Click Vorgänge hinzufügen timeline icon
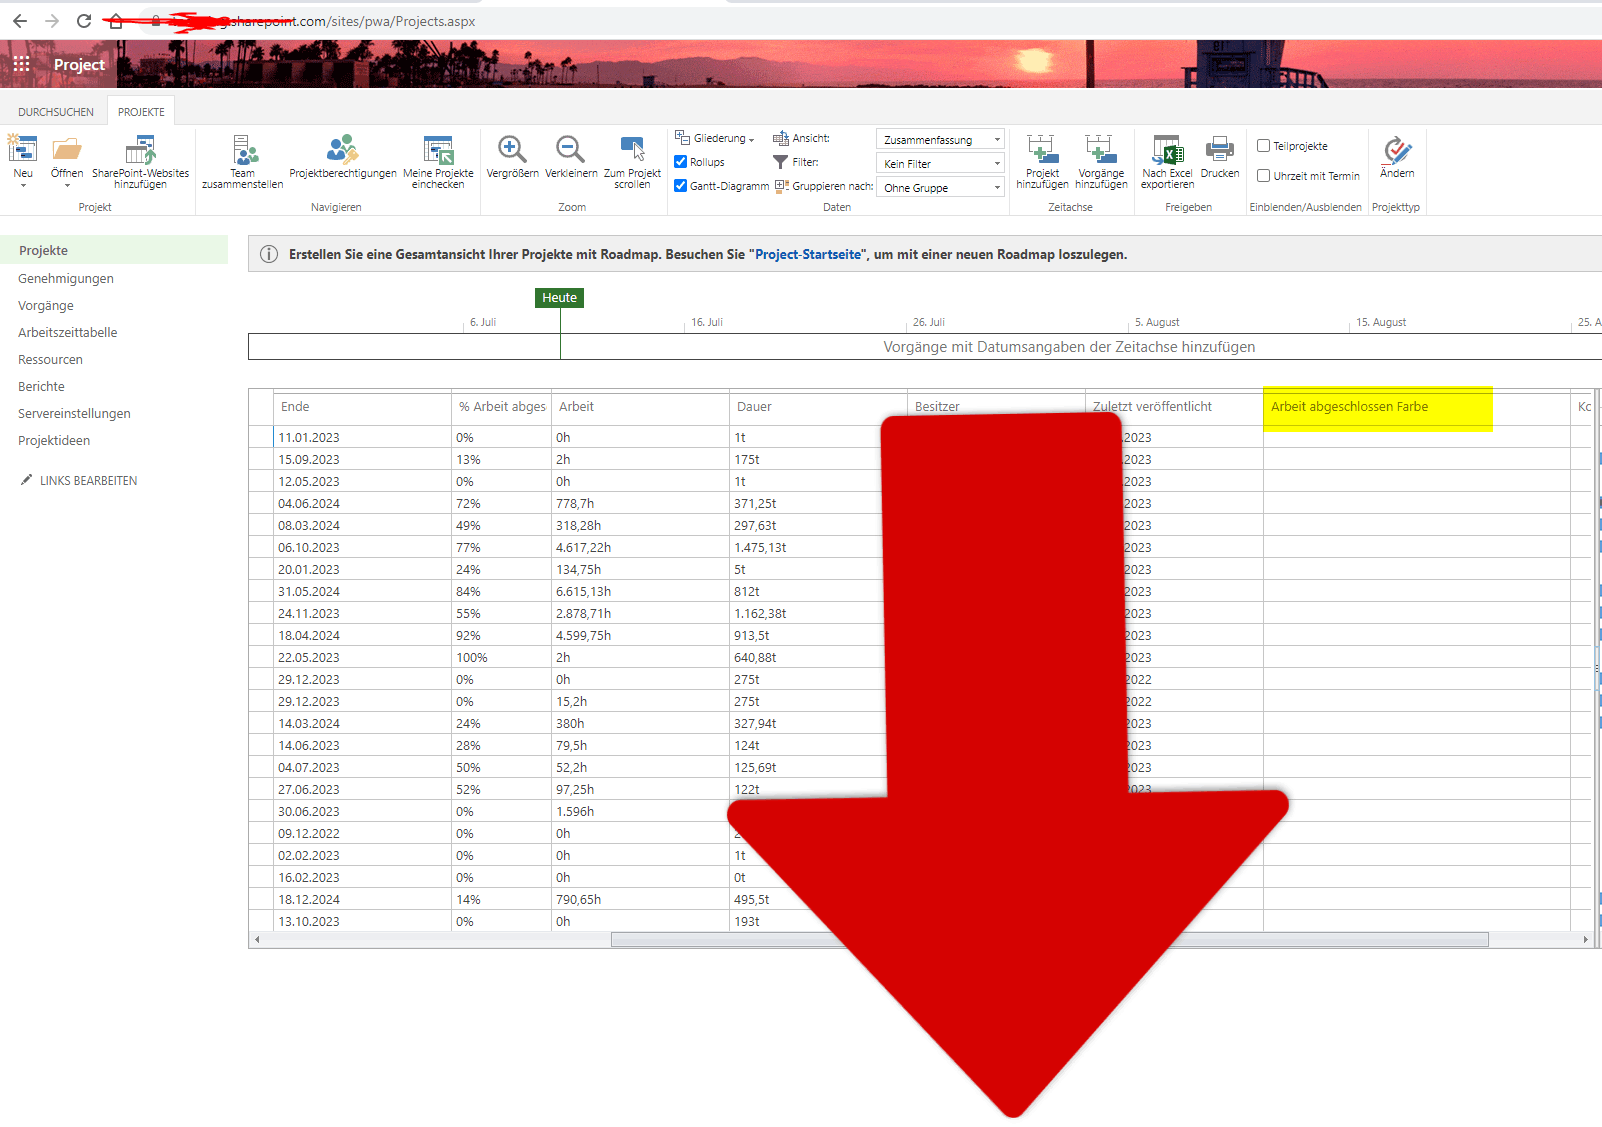The width and height of the screenshot is (1602, 1127). (x=1100, y=149)
